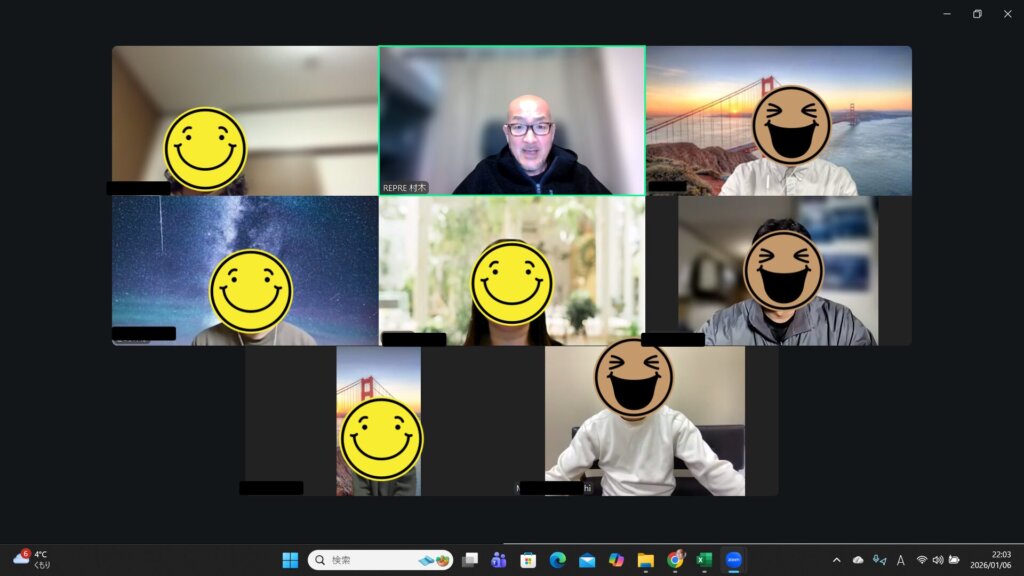This screenshot has height=576, width=1024.
Task: Switch to Google Chrome in the taskbar
Action: [x=676, y=560]
